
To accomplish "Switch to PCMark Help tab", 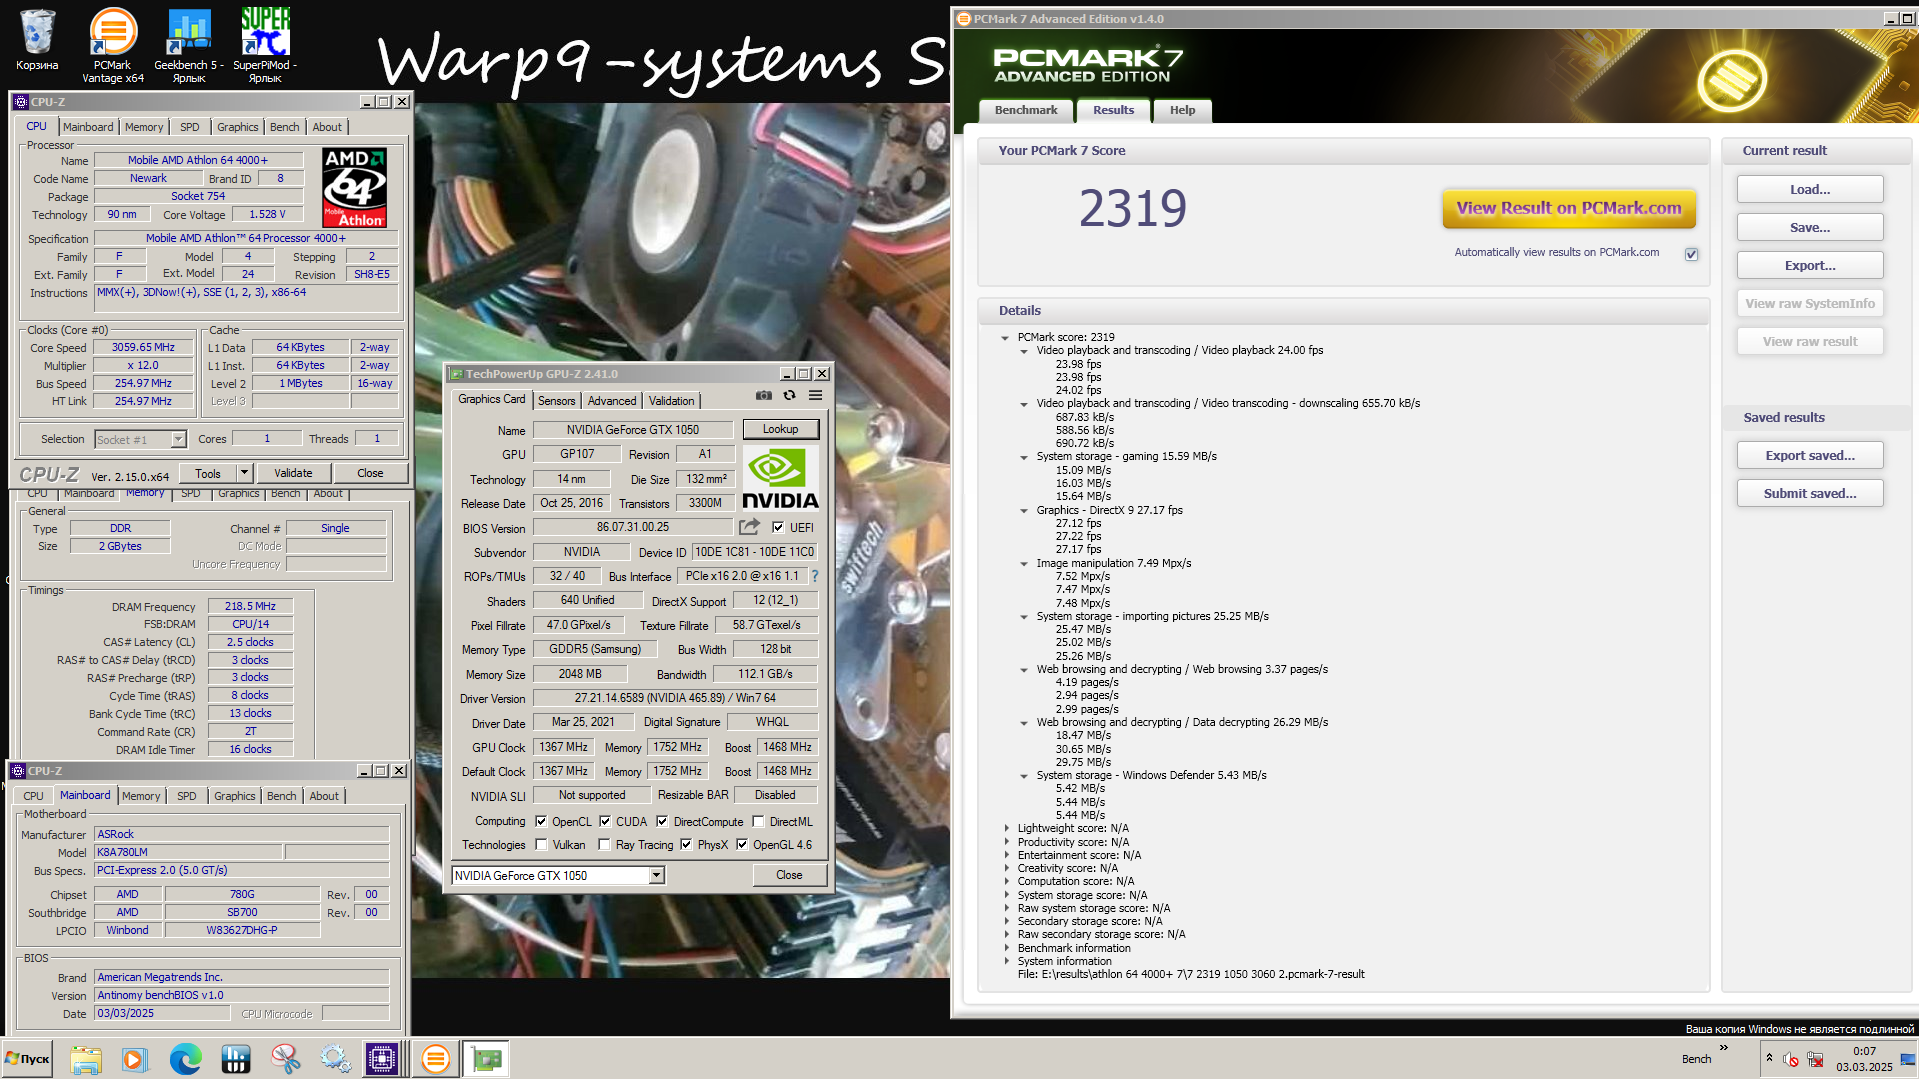I will point(1183,110).
